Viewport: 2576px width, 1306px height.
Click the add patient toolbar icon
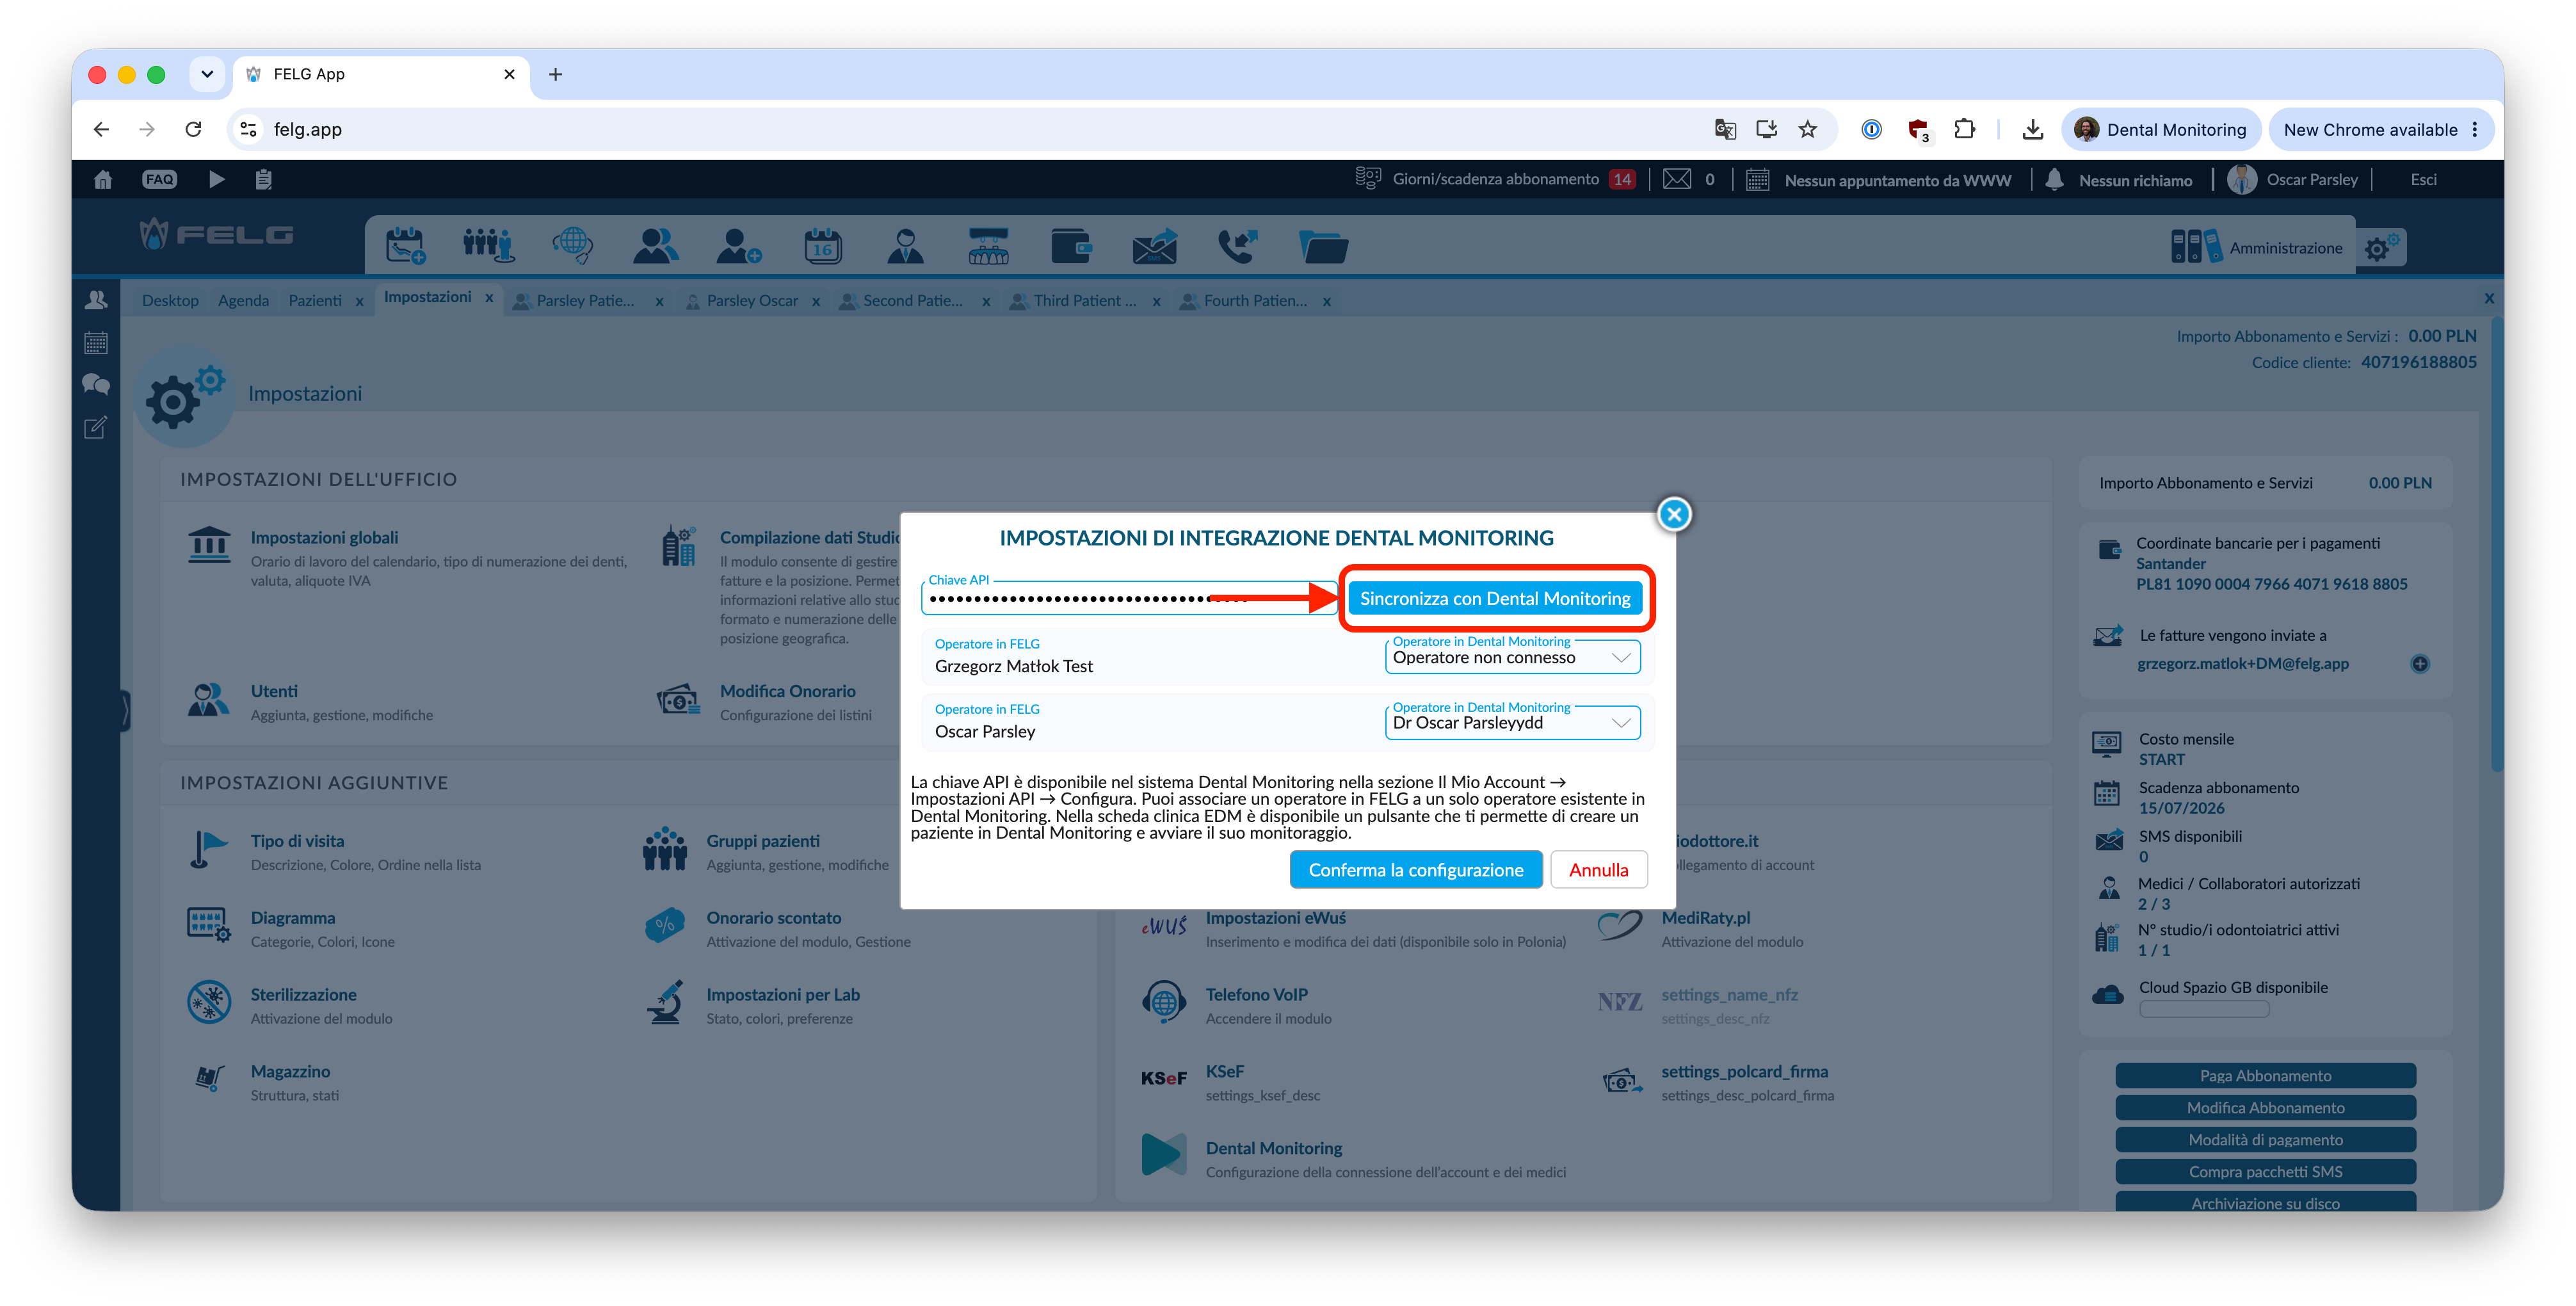[x=739, y=245]
